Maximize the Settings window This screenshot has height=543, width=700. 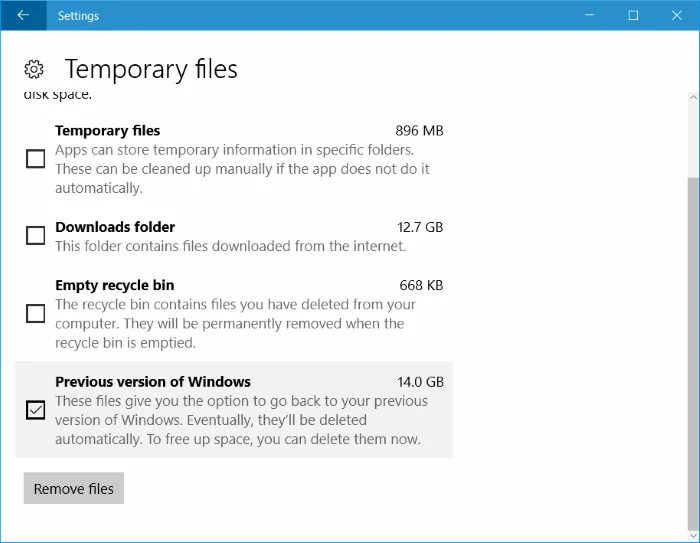click(x=633, y=15)
